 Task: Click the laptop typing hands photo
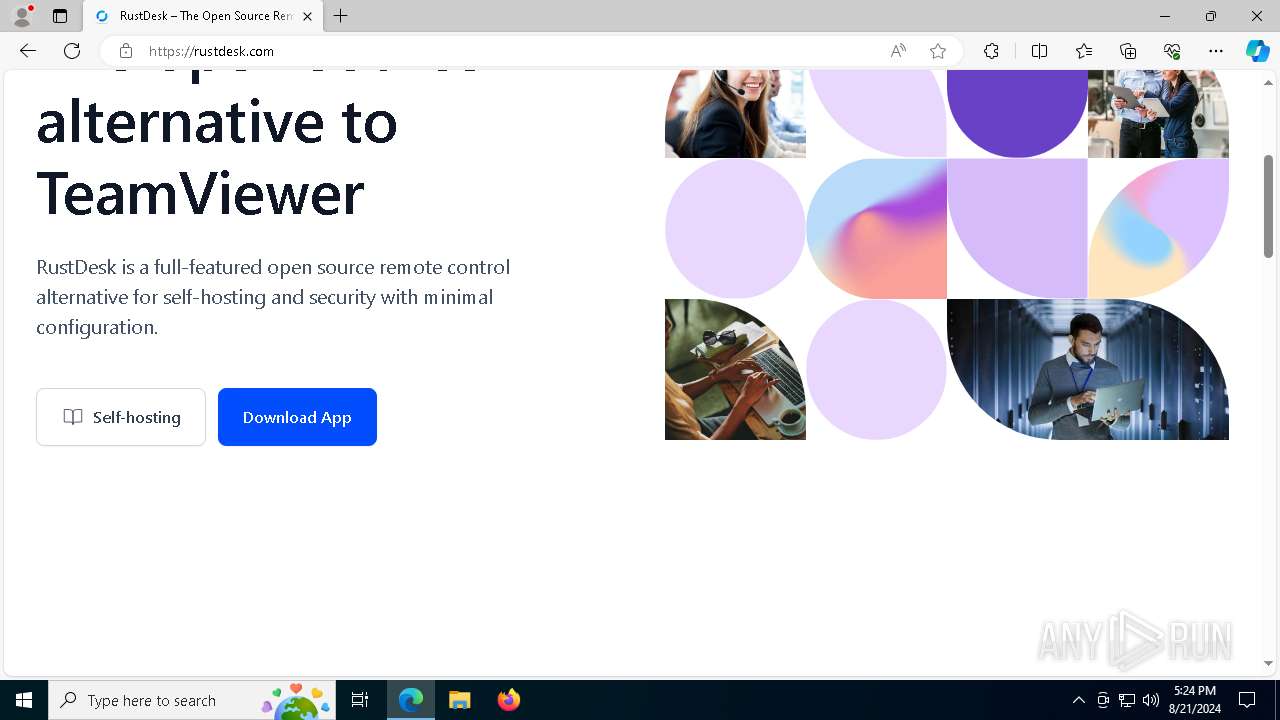(735, 369)
